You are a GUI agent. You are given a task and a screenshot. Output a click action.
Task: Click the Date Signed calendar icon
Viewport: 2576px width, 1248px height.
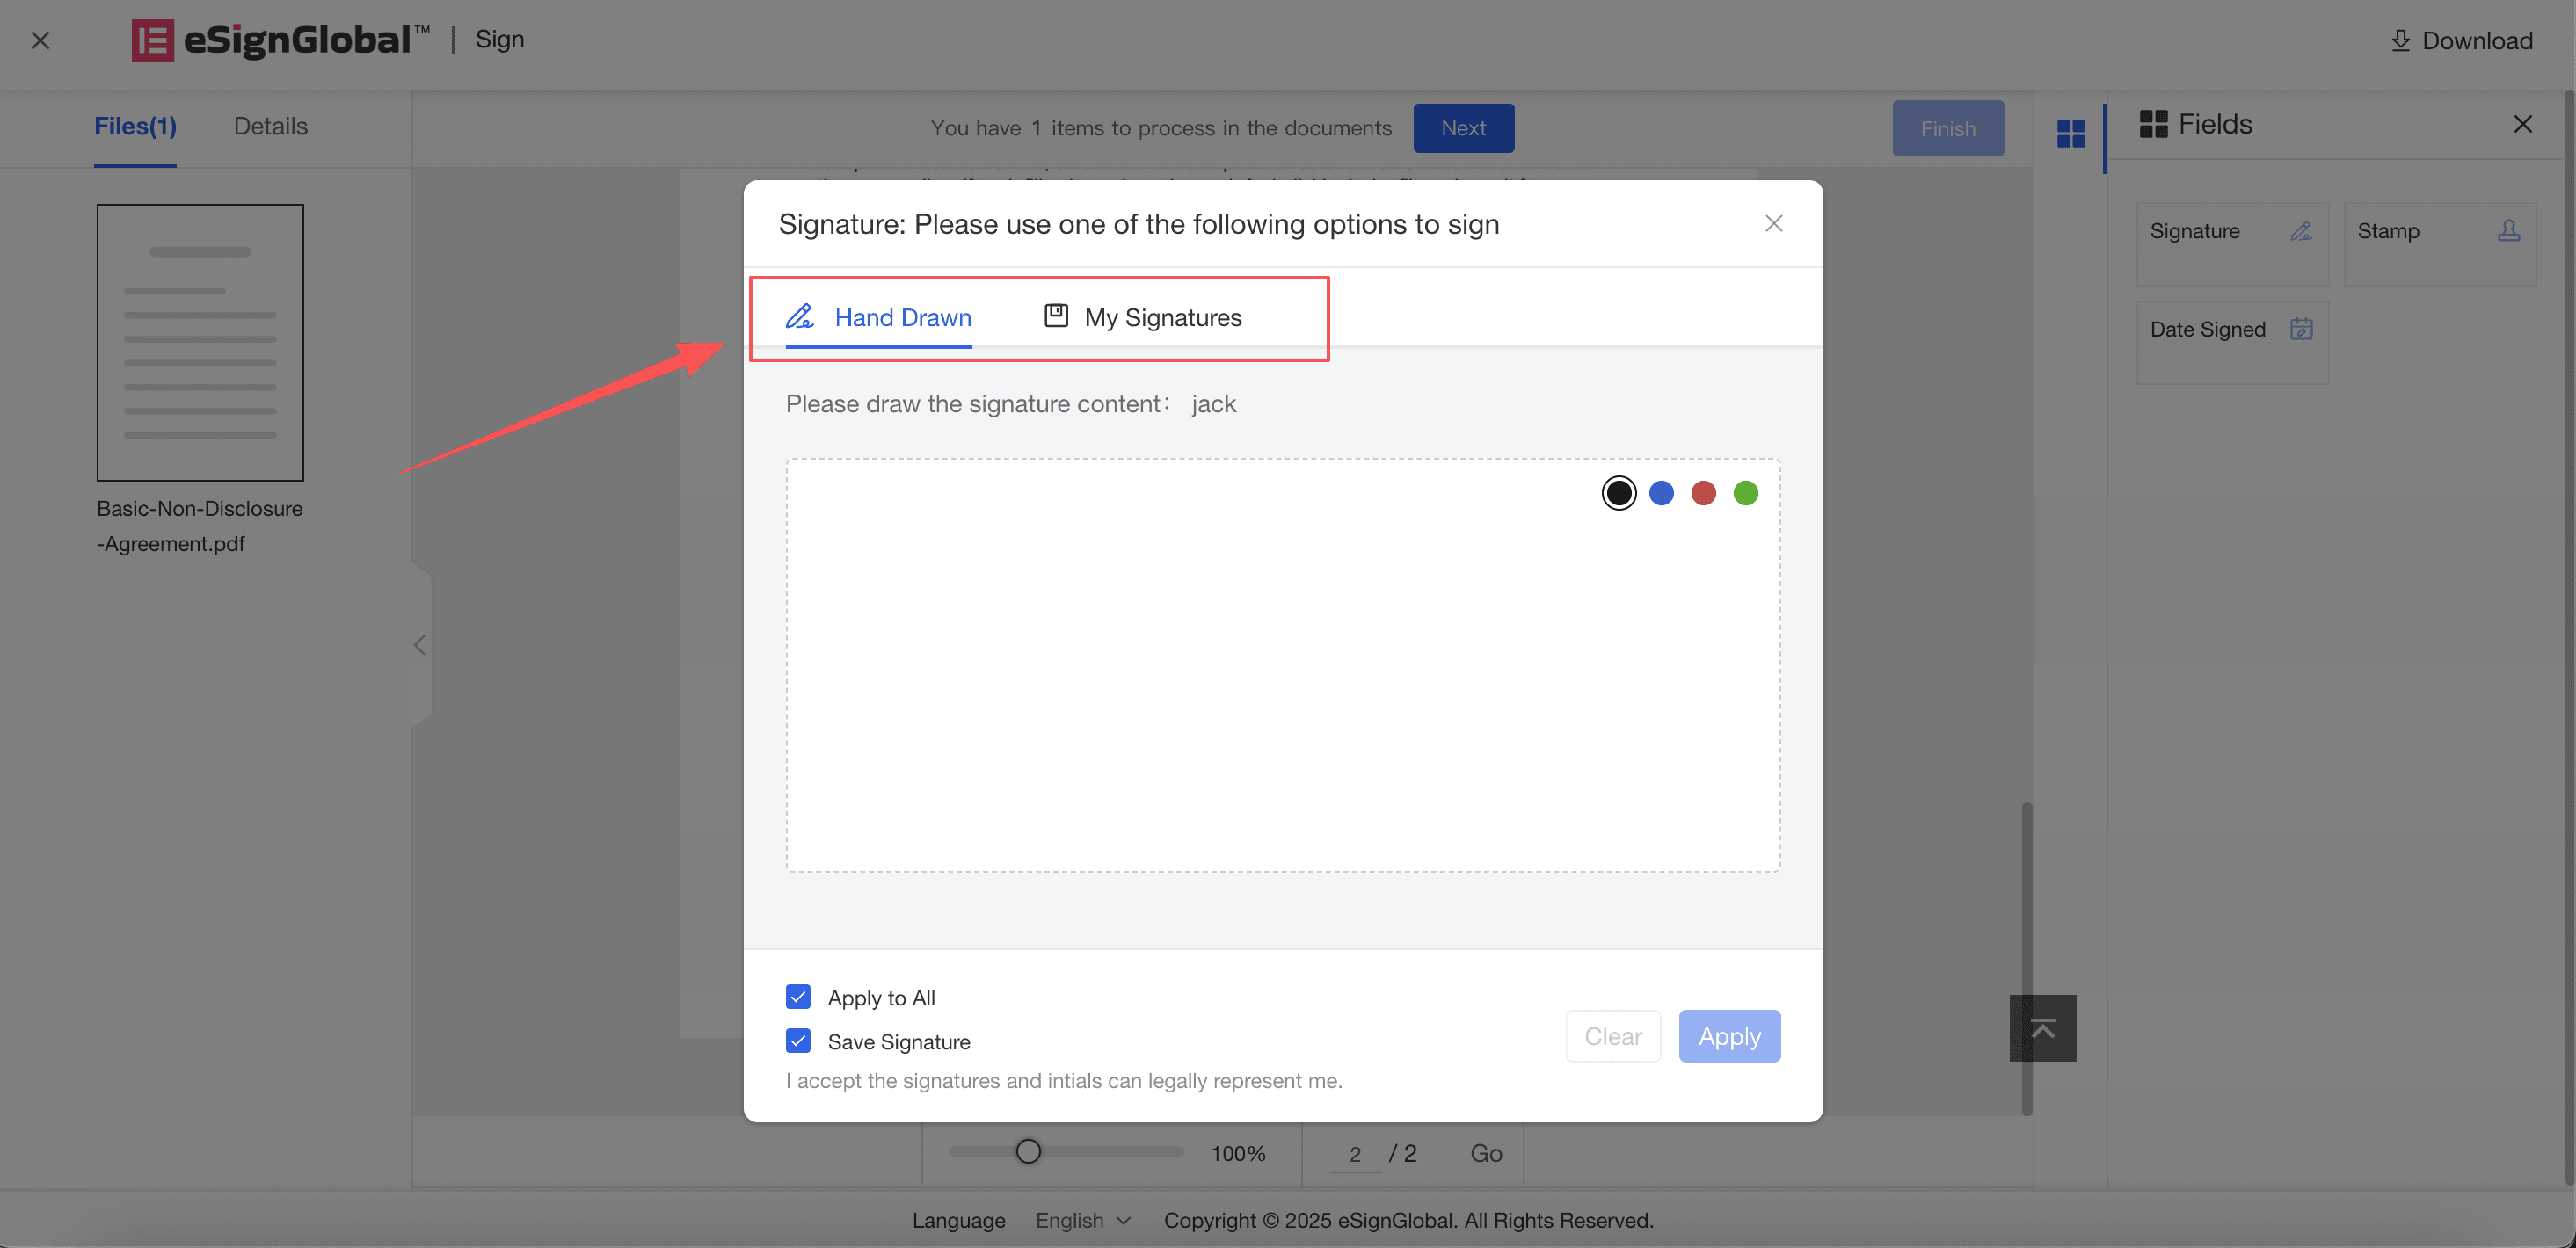click(2301, 329)
